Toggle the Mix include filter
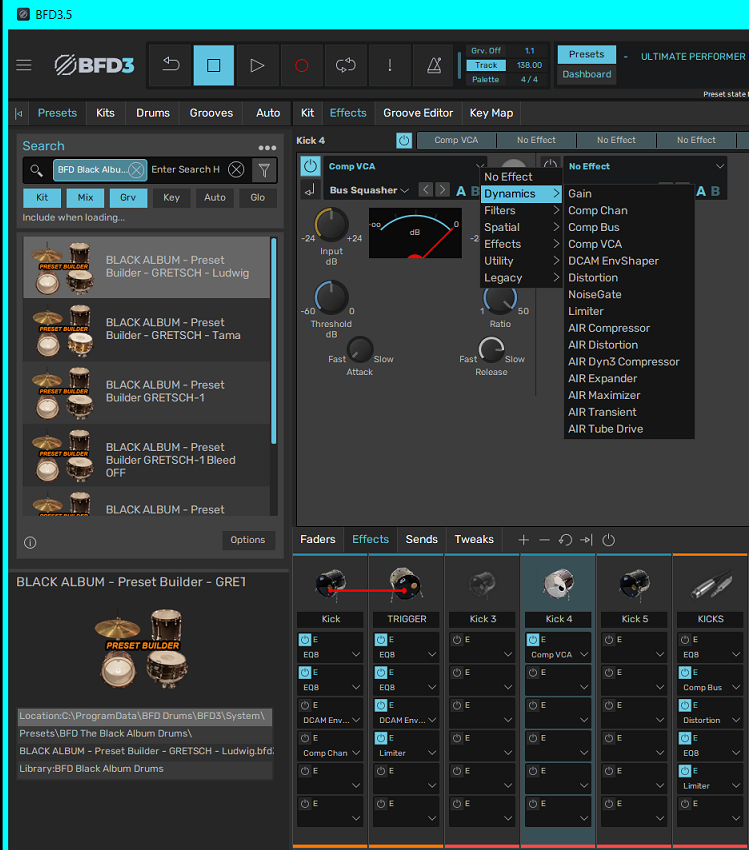Image resolution: width=749 pixels, height=850 pixels. (x=85, y=198)
